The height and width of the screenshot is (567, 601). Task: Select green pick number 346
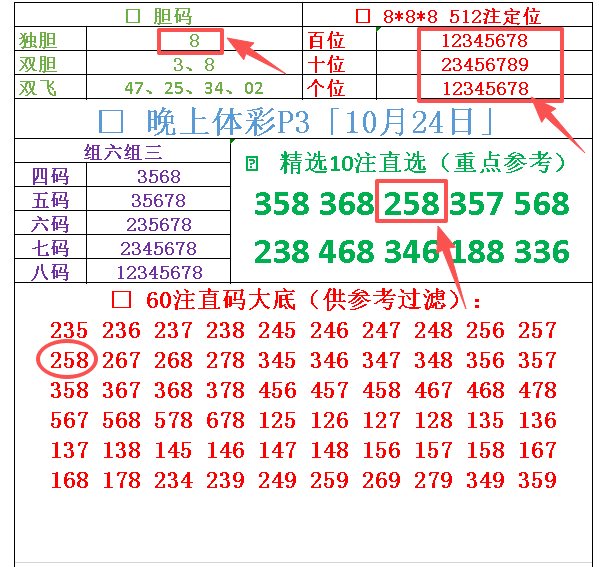pos(412,251)
